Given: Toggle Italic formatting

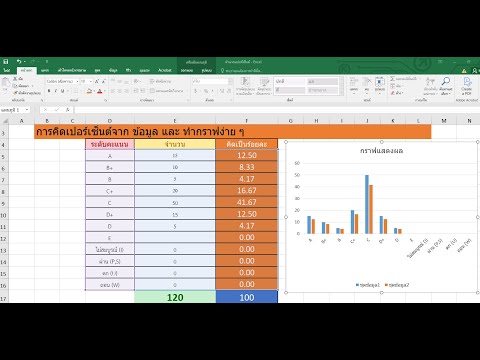Looking at the screenshot, I should coord(55,91).
